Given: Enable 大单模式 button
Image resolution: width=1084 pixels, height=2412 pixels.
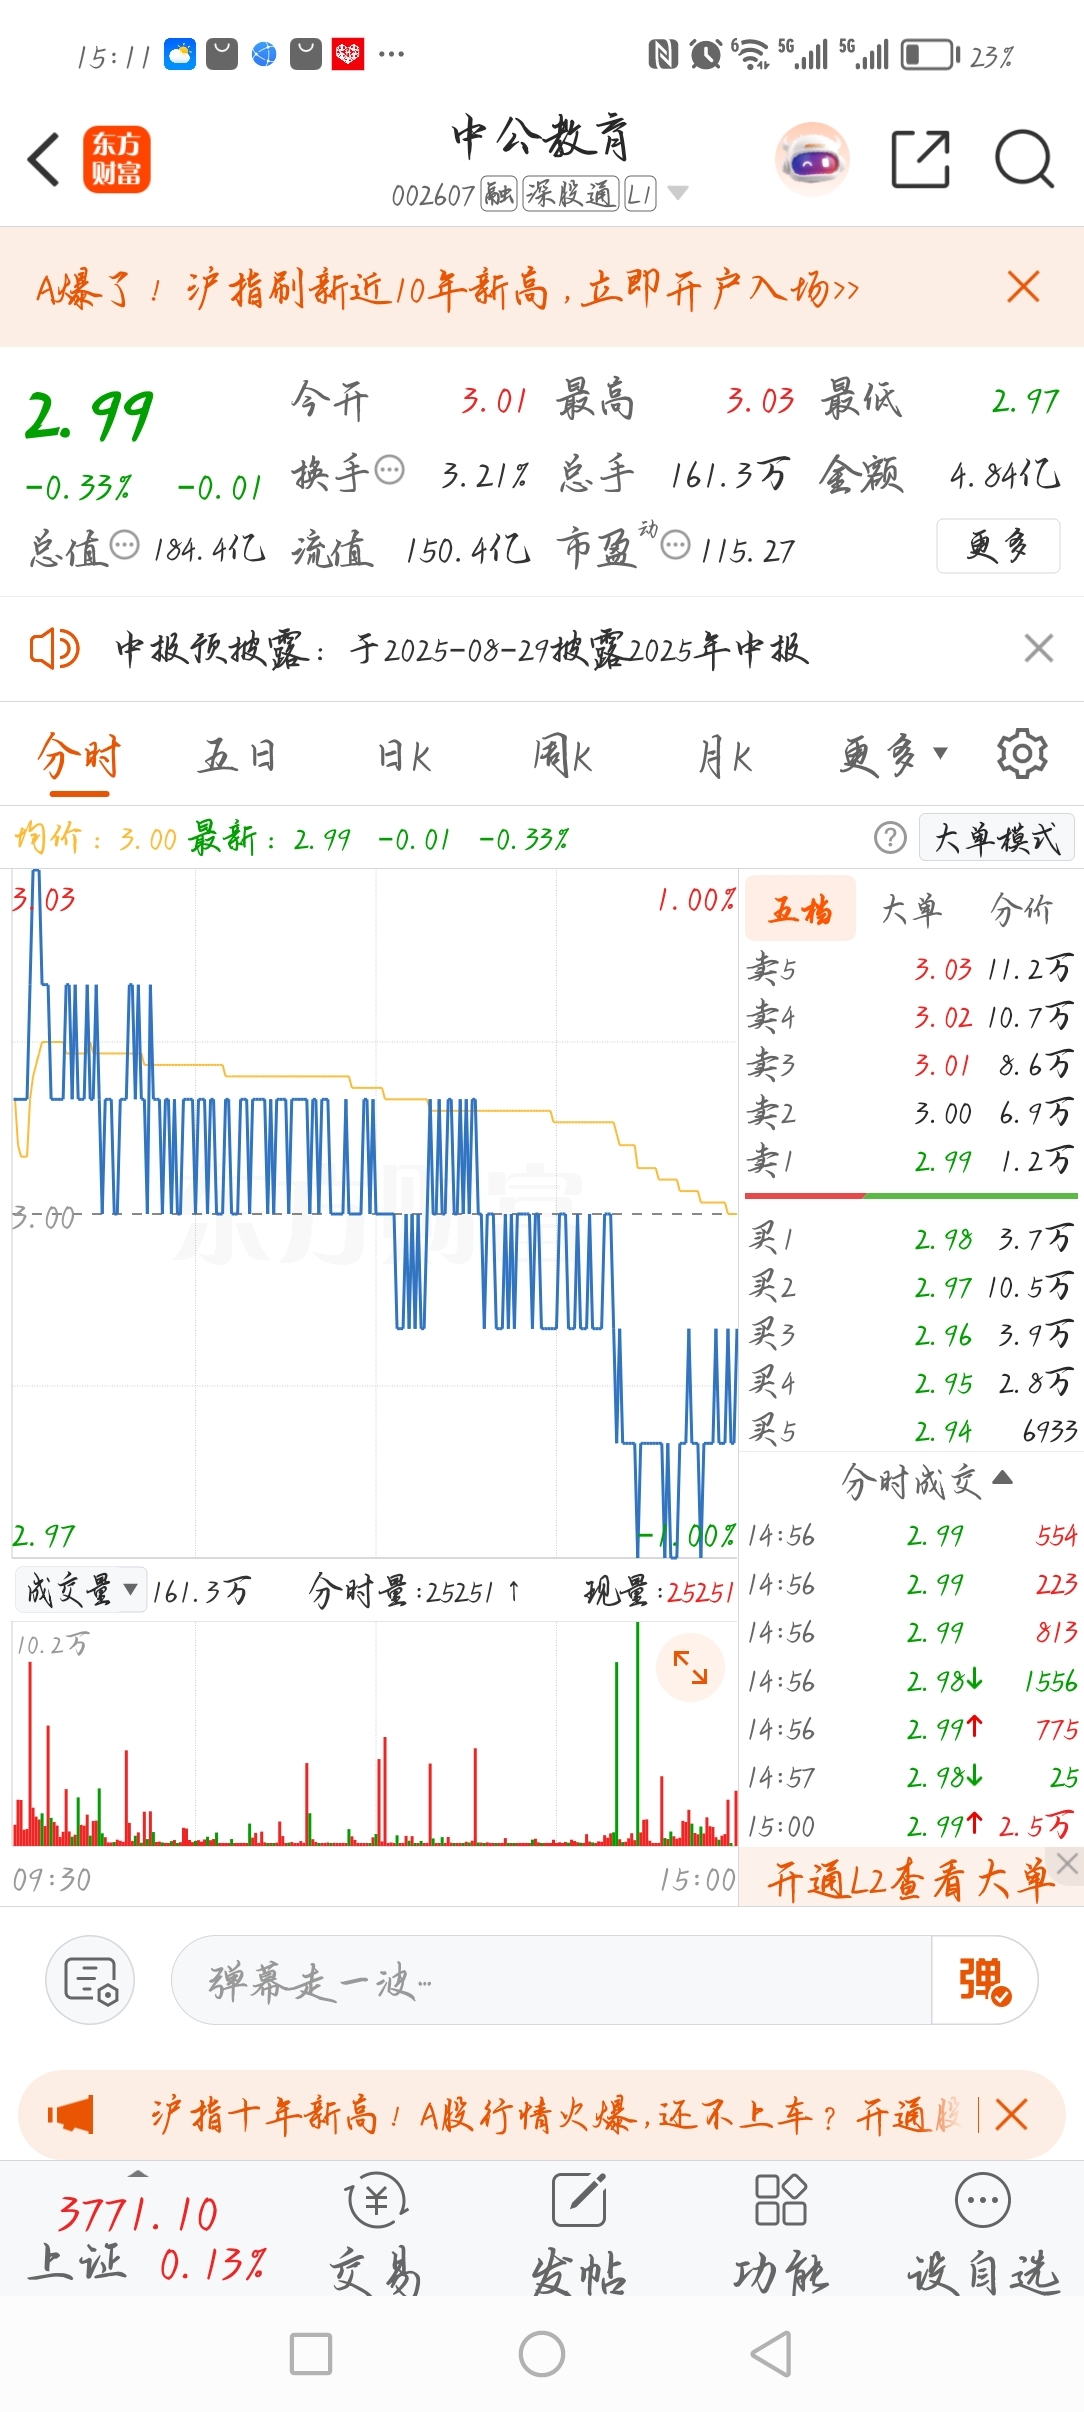Looking at the screenshot, I should click(x=996, y=838).
